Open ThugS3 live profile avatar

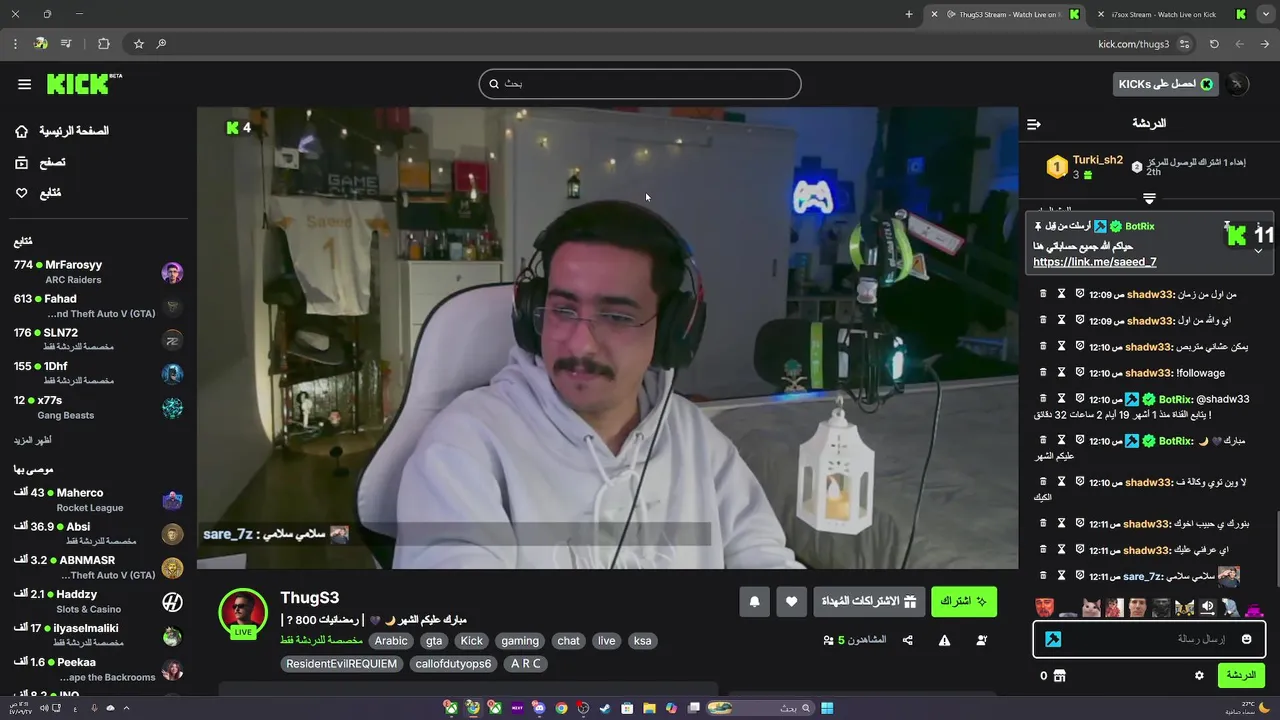pyautogui.click(x=243, y=613)
